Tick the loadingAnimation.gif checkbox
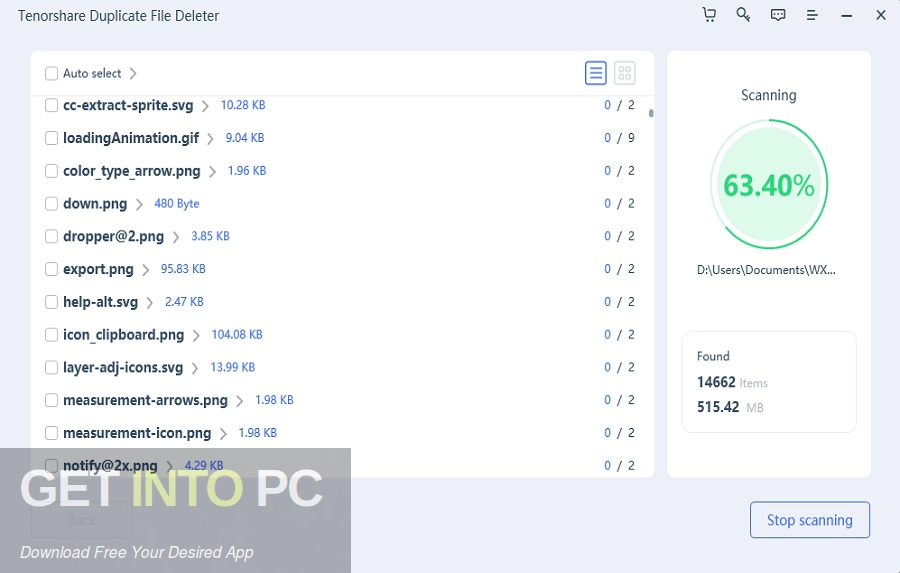 coord(52,138)
